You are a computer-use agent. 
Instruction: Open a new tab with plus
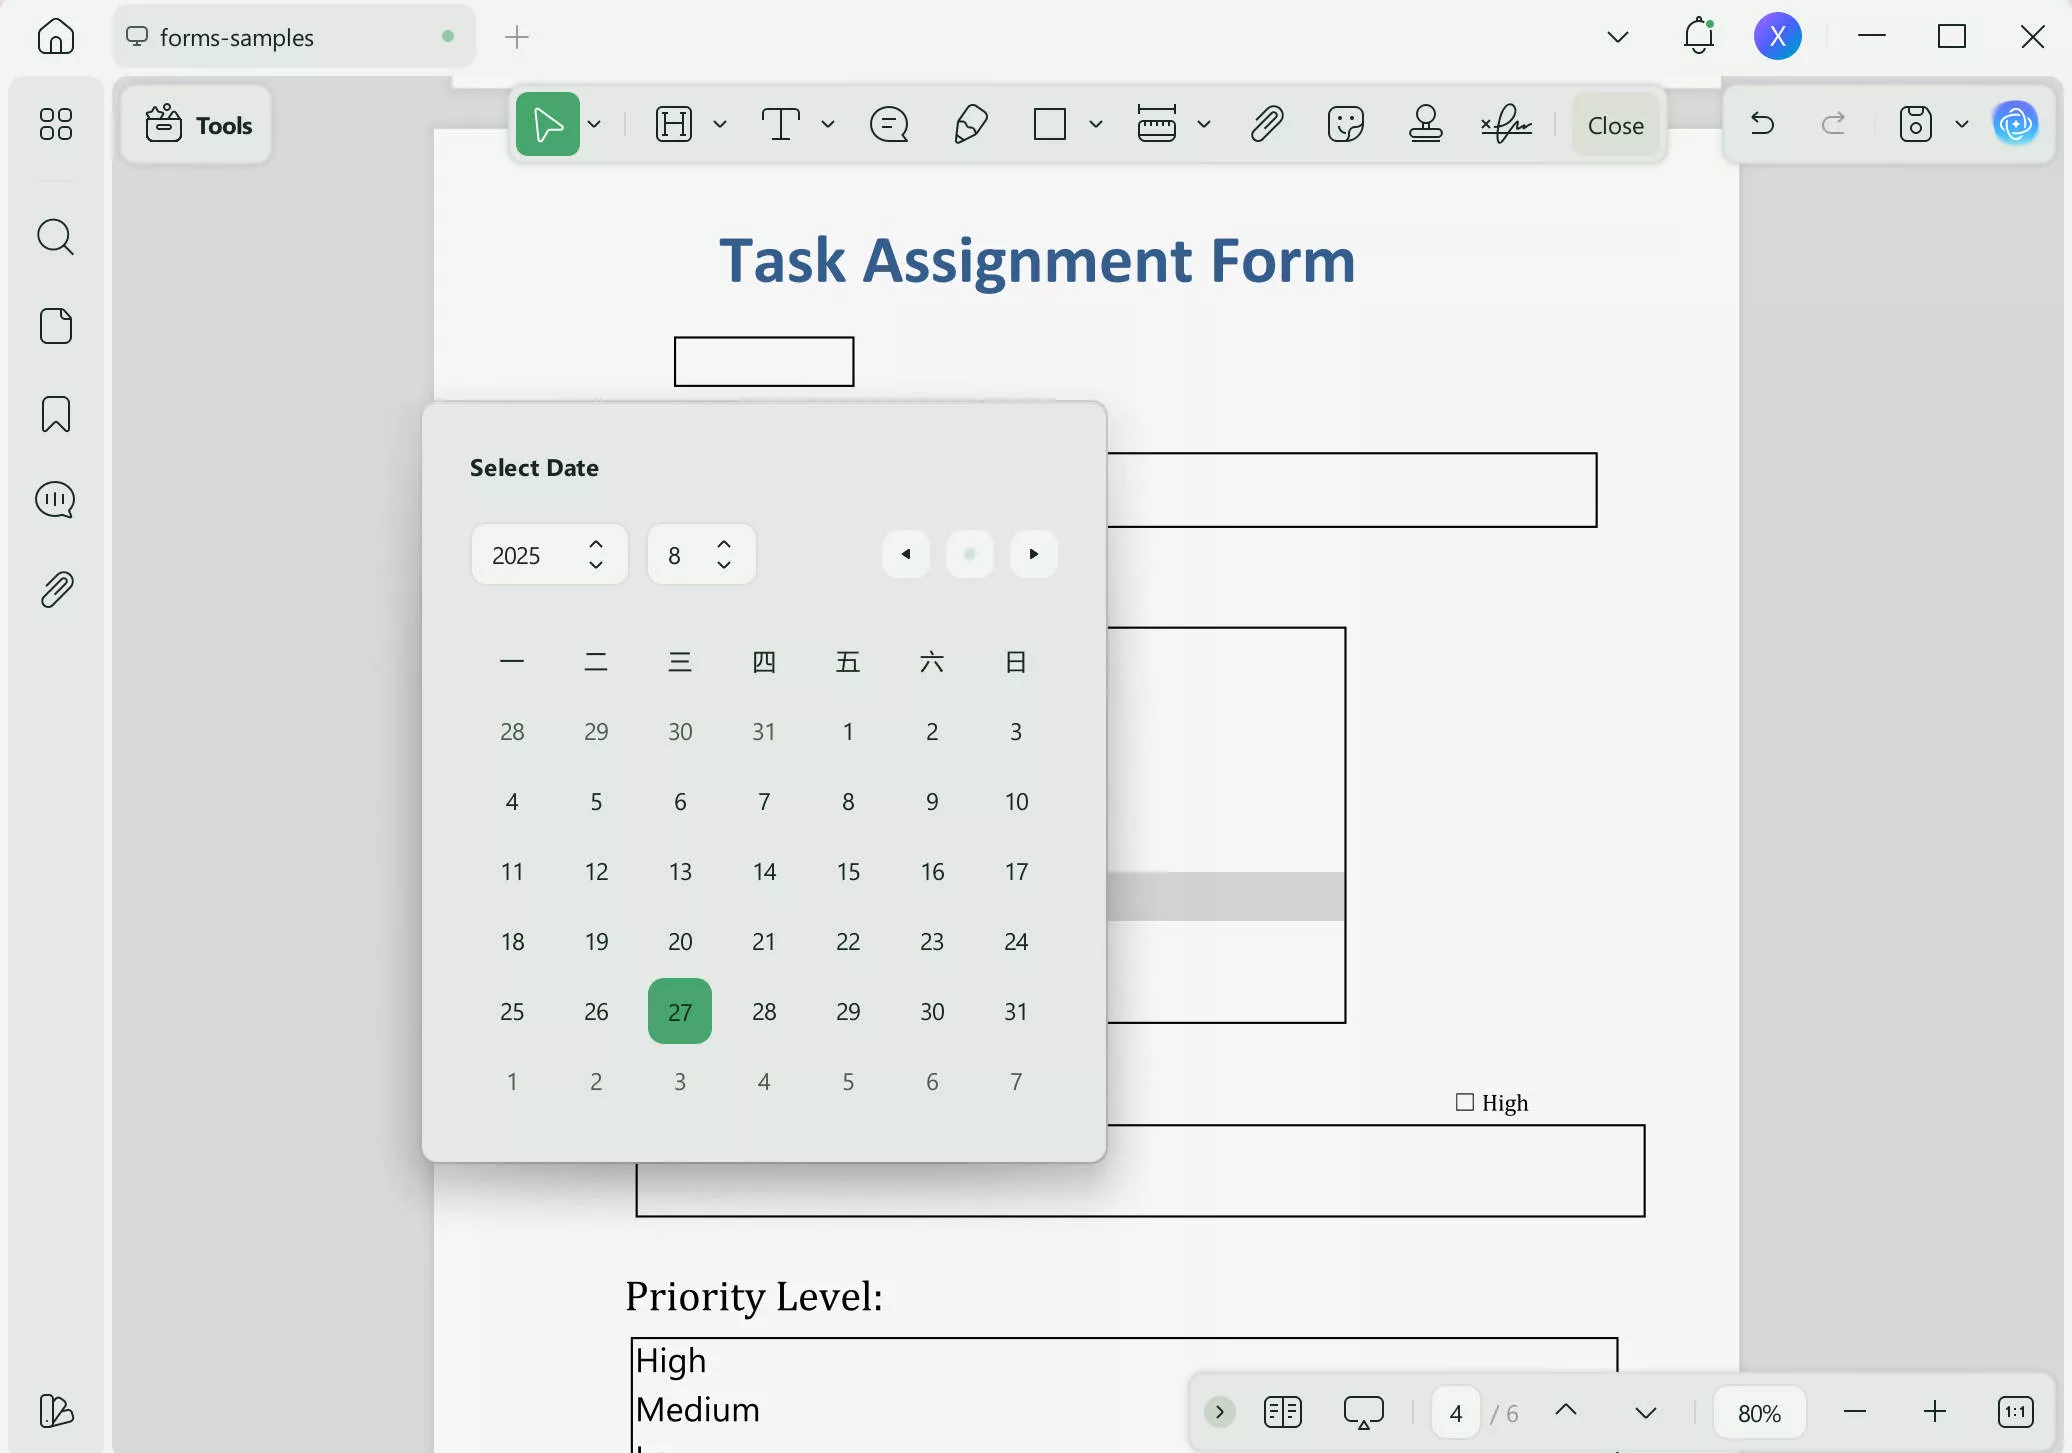(517, 38)
